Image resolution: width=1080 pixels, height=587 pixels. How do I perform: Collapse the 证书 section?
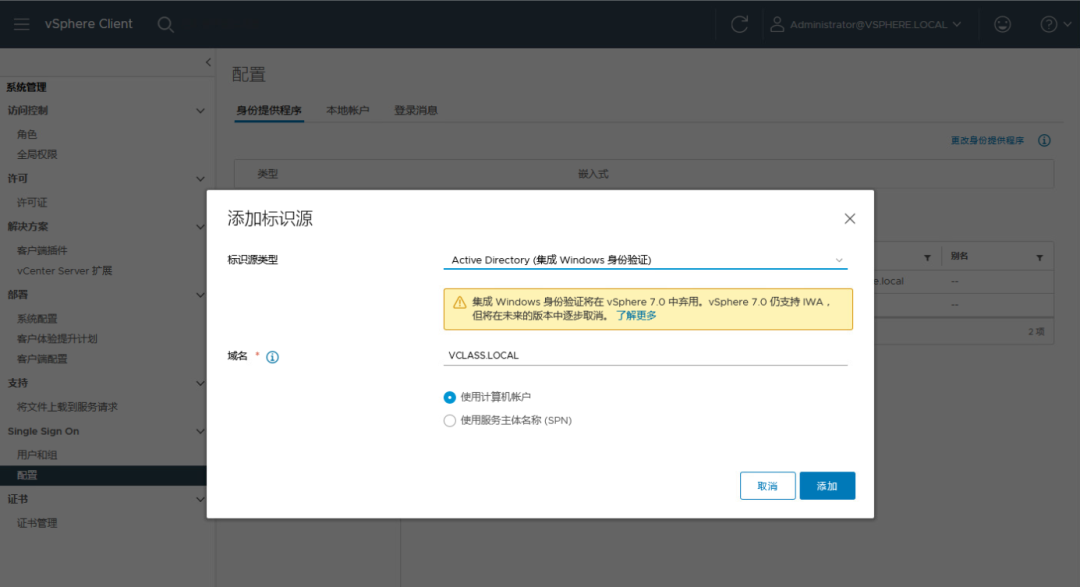point(200,500)
